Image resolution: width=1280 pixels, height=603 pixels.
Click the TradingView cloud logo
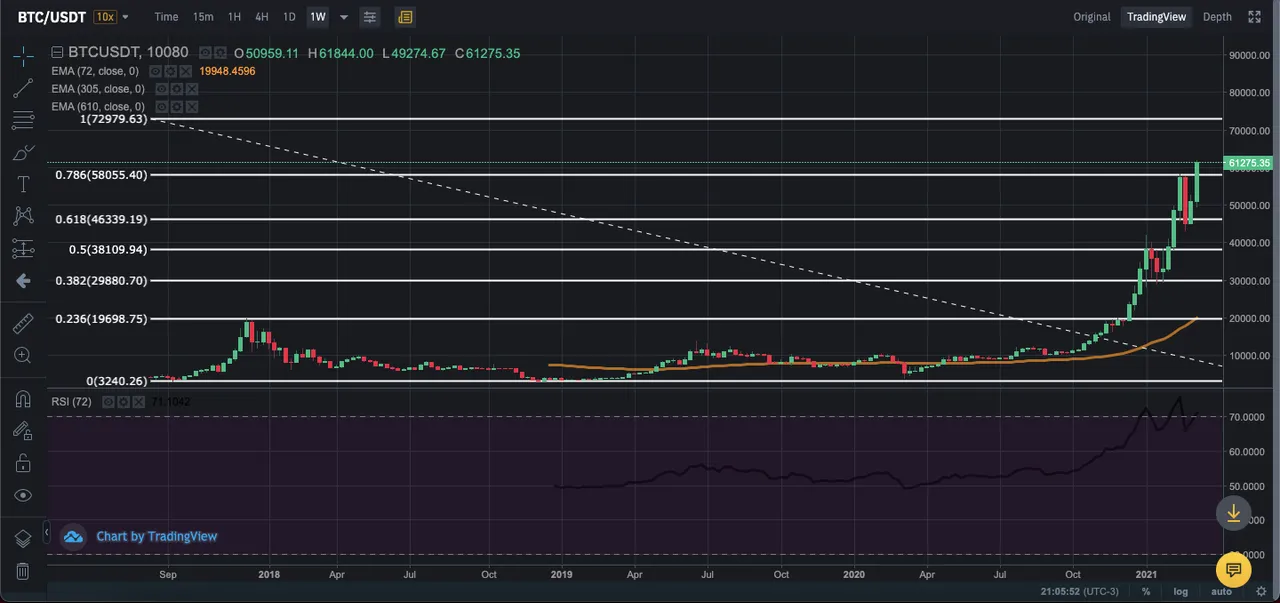click(x=73, y=537)
